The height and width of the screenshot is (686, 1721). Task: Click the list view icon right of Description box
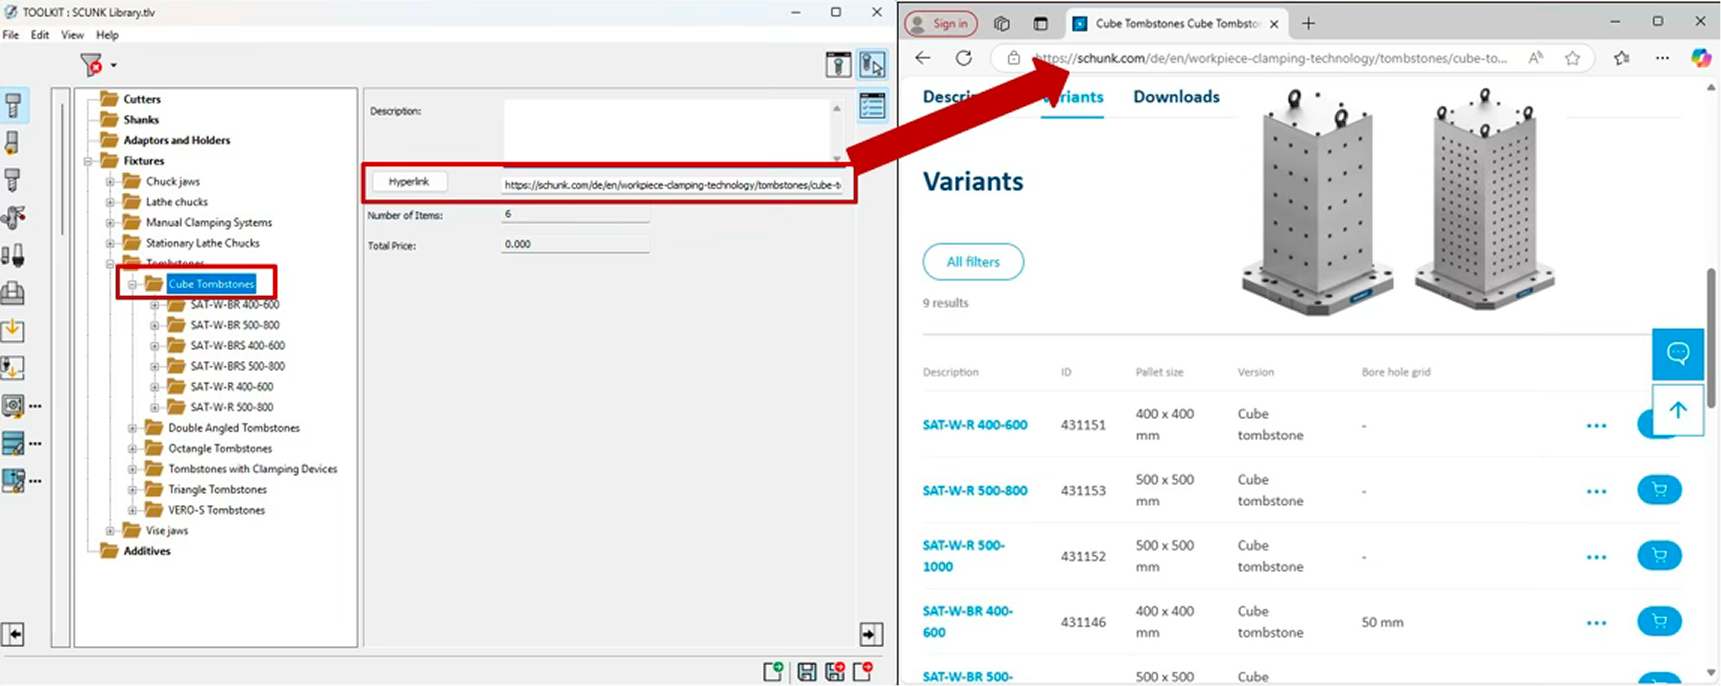pyautogui.click(x=872, y=105)
